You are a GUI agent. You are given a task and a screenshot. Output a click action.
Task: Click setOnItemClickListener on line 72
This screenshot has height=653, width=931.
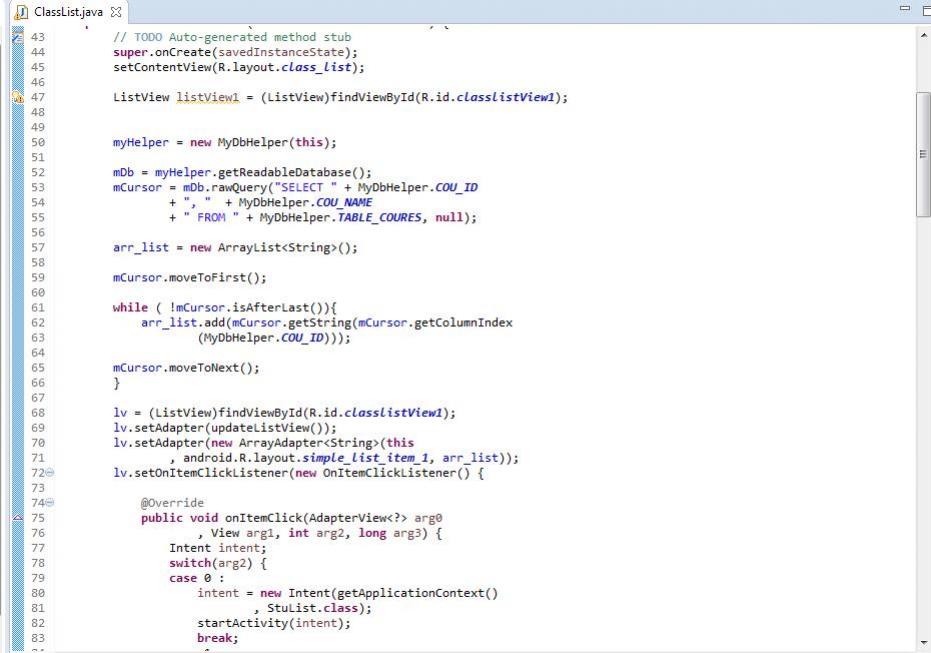[211, 473]
